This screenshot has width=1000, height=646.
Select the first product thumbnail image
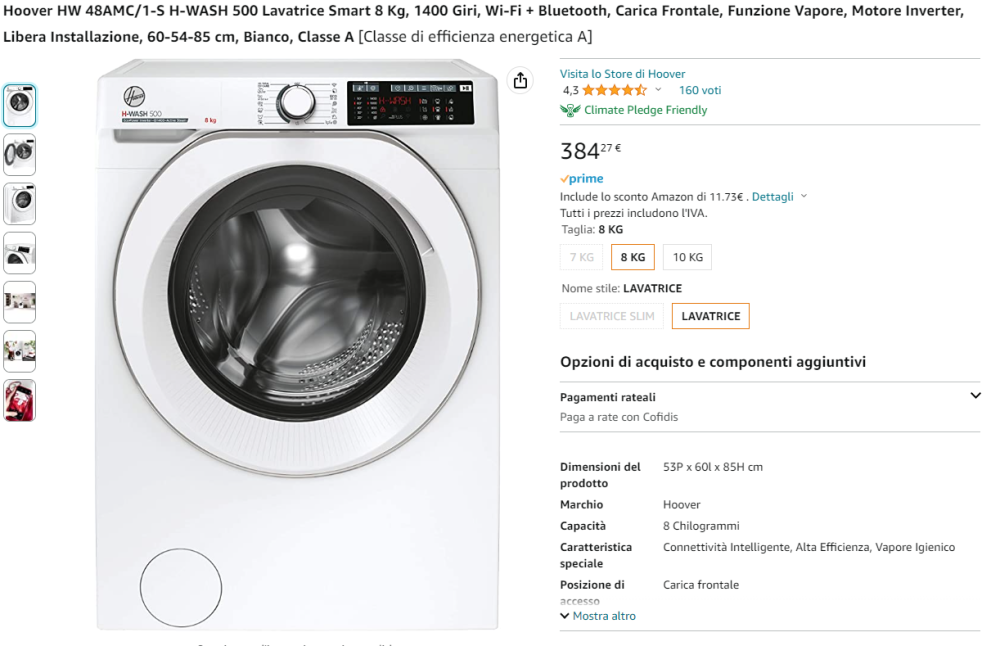[20, 105]
